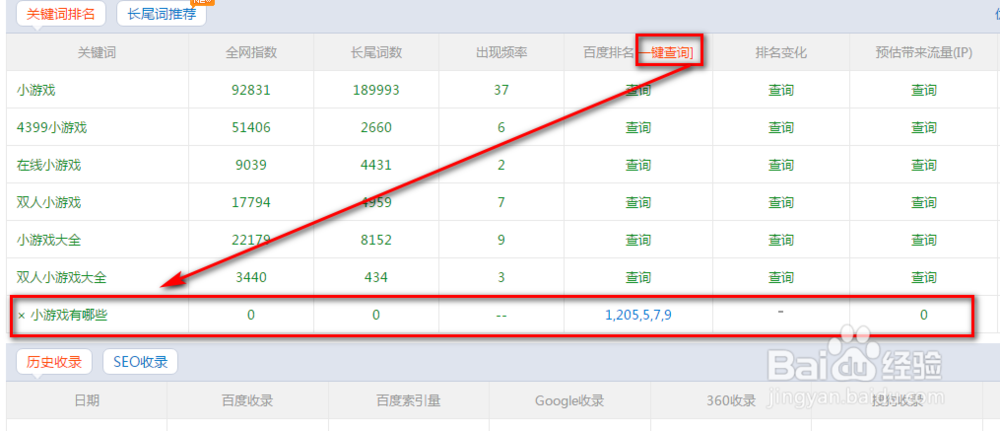Viewport: 1000px width, 431px height.
Task: Query 排名变化 for 双人小游戏 row
Action: pos(781,203)
